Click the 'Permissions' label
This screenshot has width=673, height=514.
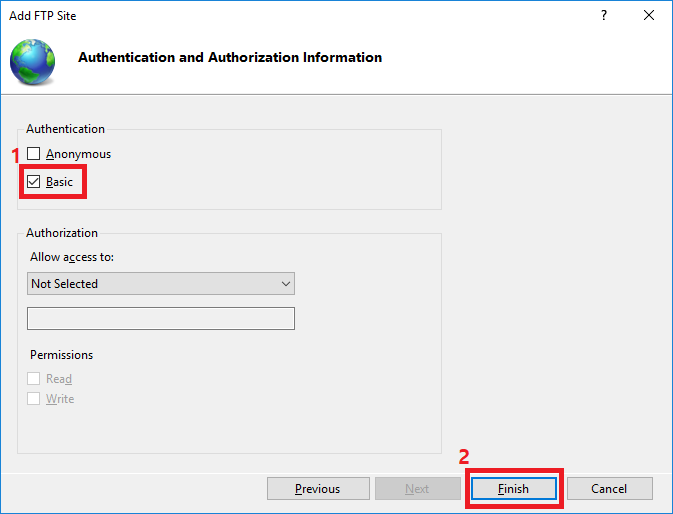click(61, 355)
